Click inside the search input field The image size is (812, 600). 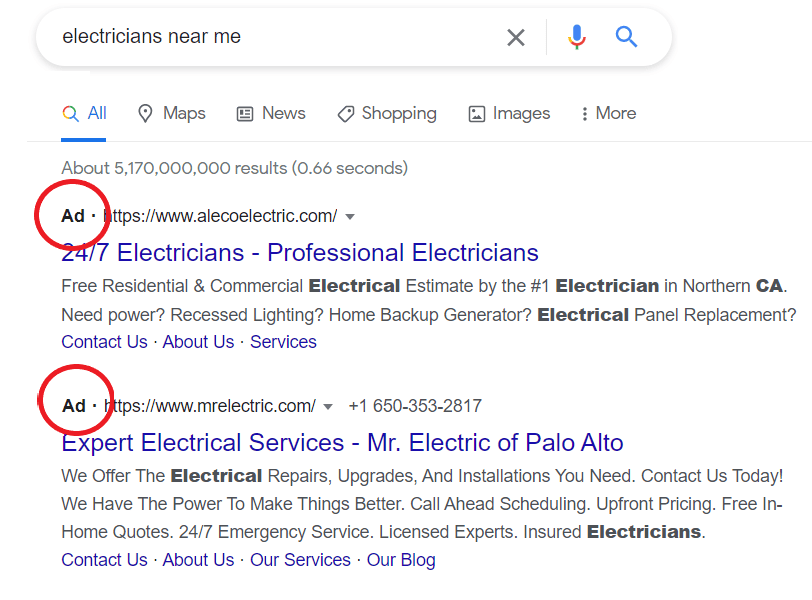point(250,37)
